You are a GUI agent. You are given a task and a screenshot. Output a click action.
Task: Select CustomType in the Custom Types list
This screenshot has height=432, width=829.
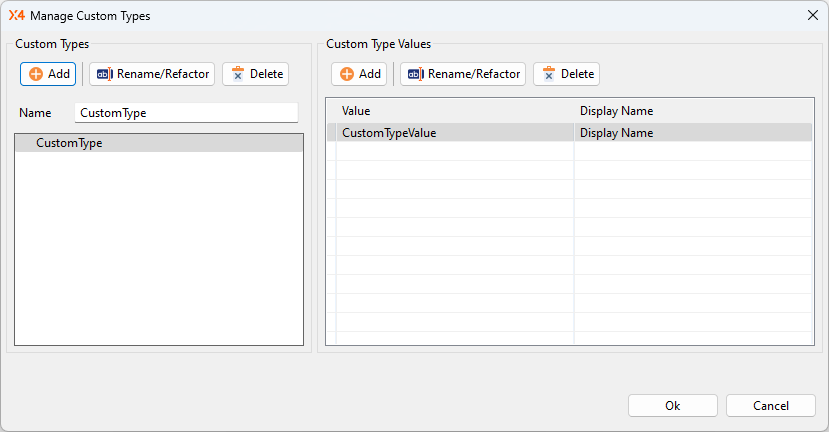point(69,143)
